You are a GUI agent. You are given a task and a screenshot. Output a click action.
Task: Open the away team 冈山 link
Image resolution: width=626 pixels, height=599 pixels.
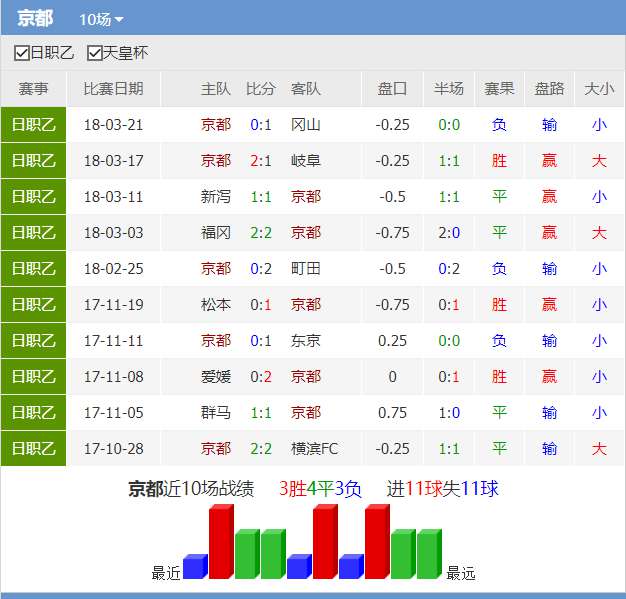305,125
